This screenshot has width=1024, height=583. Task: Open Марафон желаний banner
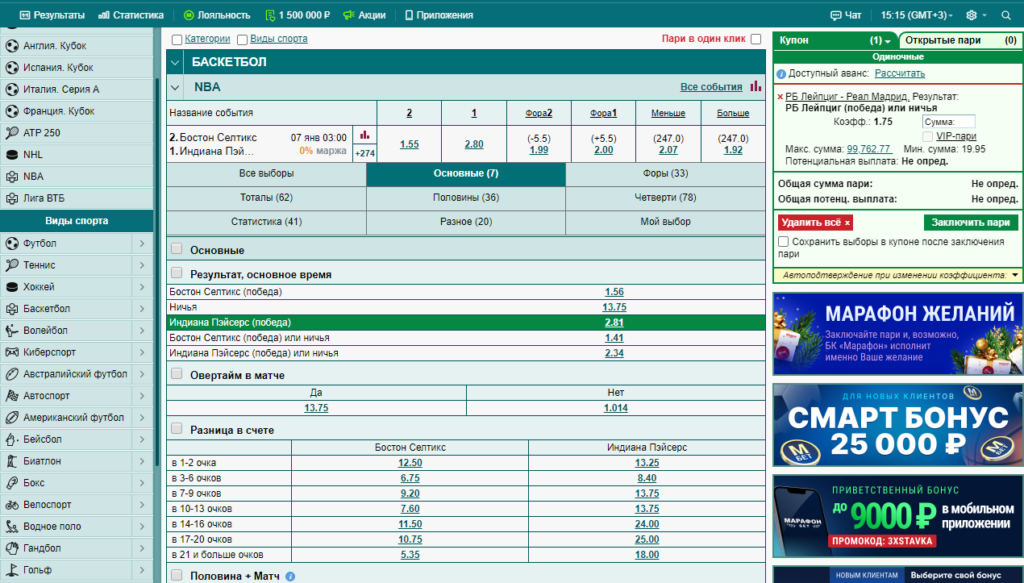(897, 334)
